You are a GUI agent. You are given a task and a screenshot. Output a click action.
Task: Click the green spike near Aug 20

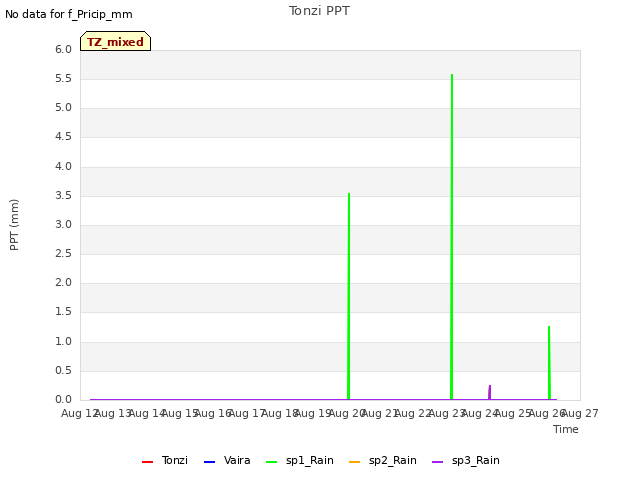tap(349, 296)
